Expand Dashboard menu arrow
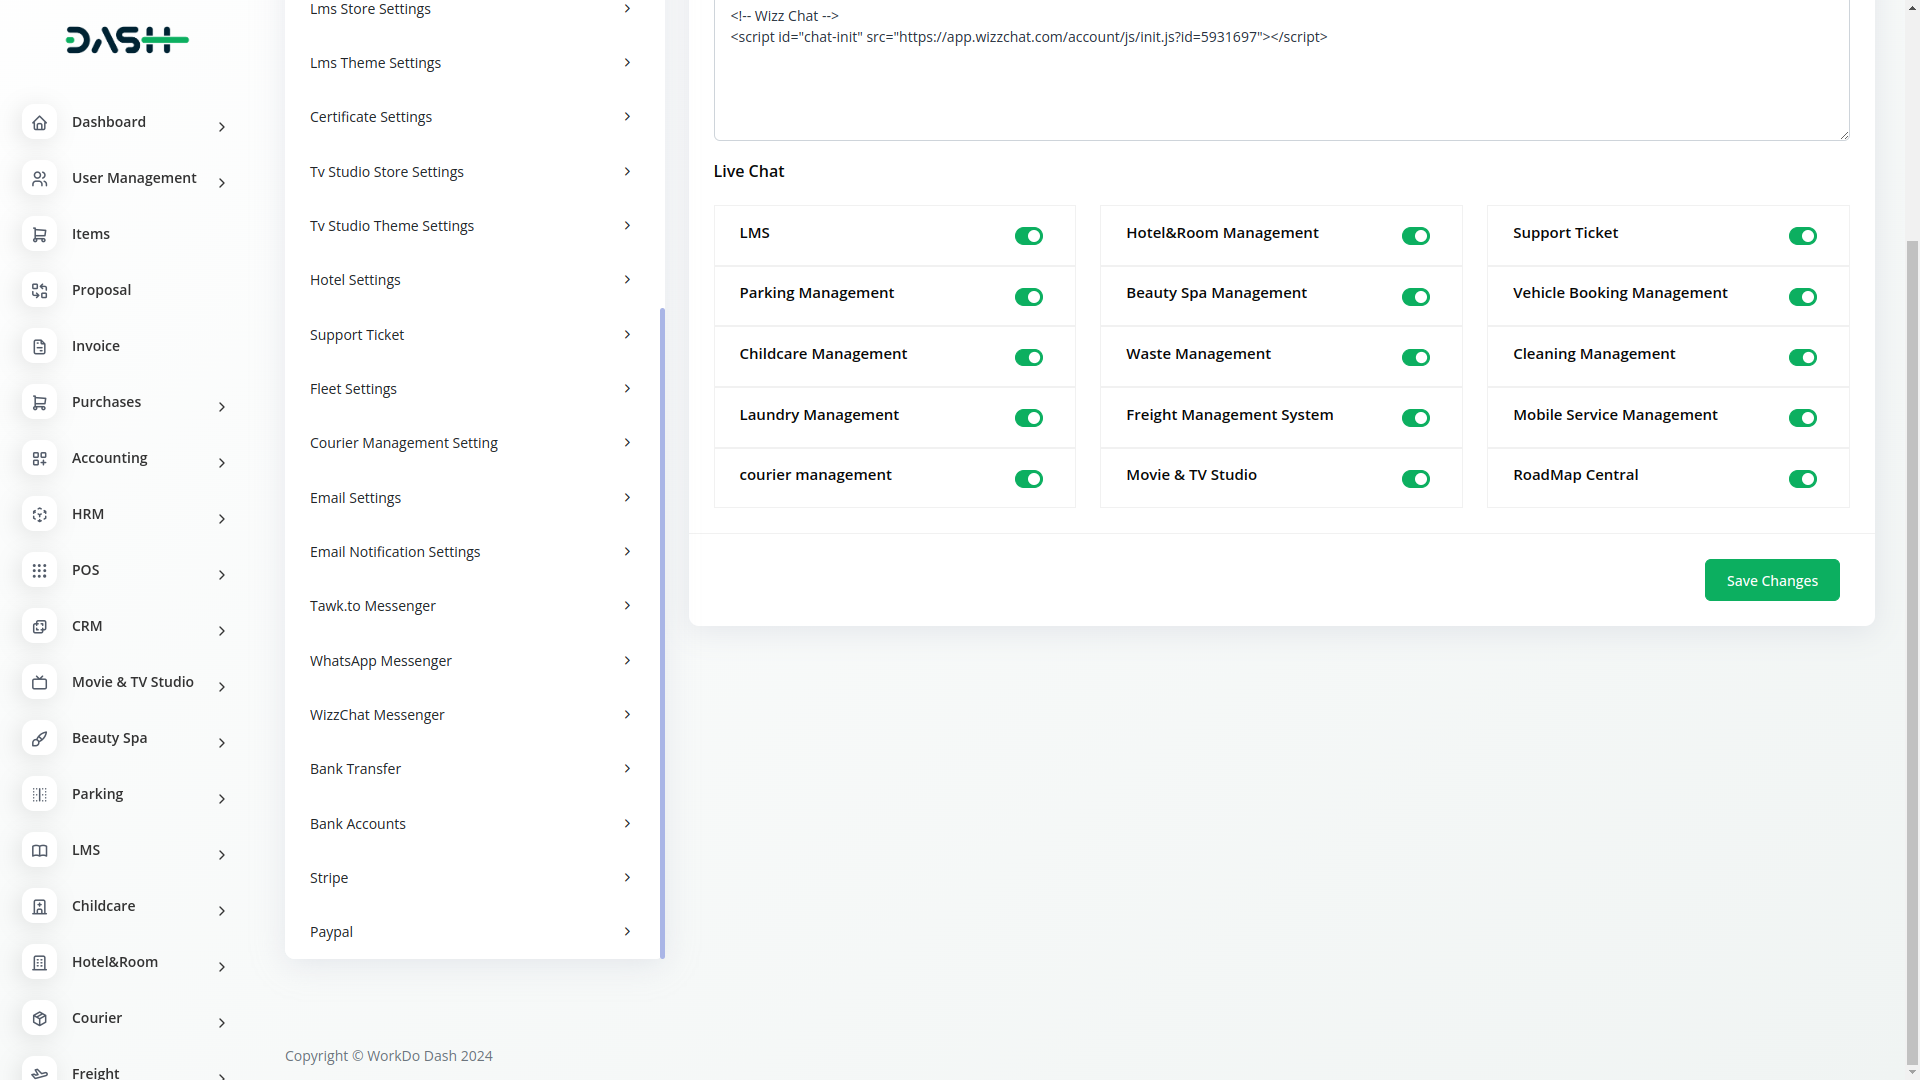 coord(222,127)
